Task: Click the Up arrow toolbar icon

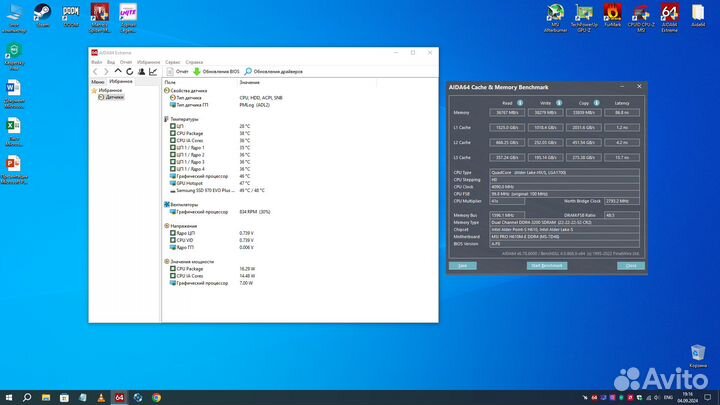Action: click(x=118, y=71)
